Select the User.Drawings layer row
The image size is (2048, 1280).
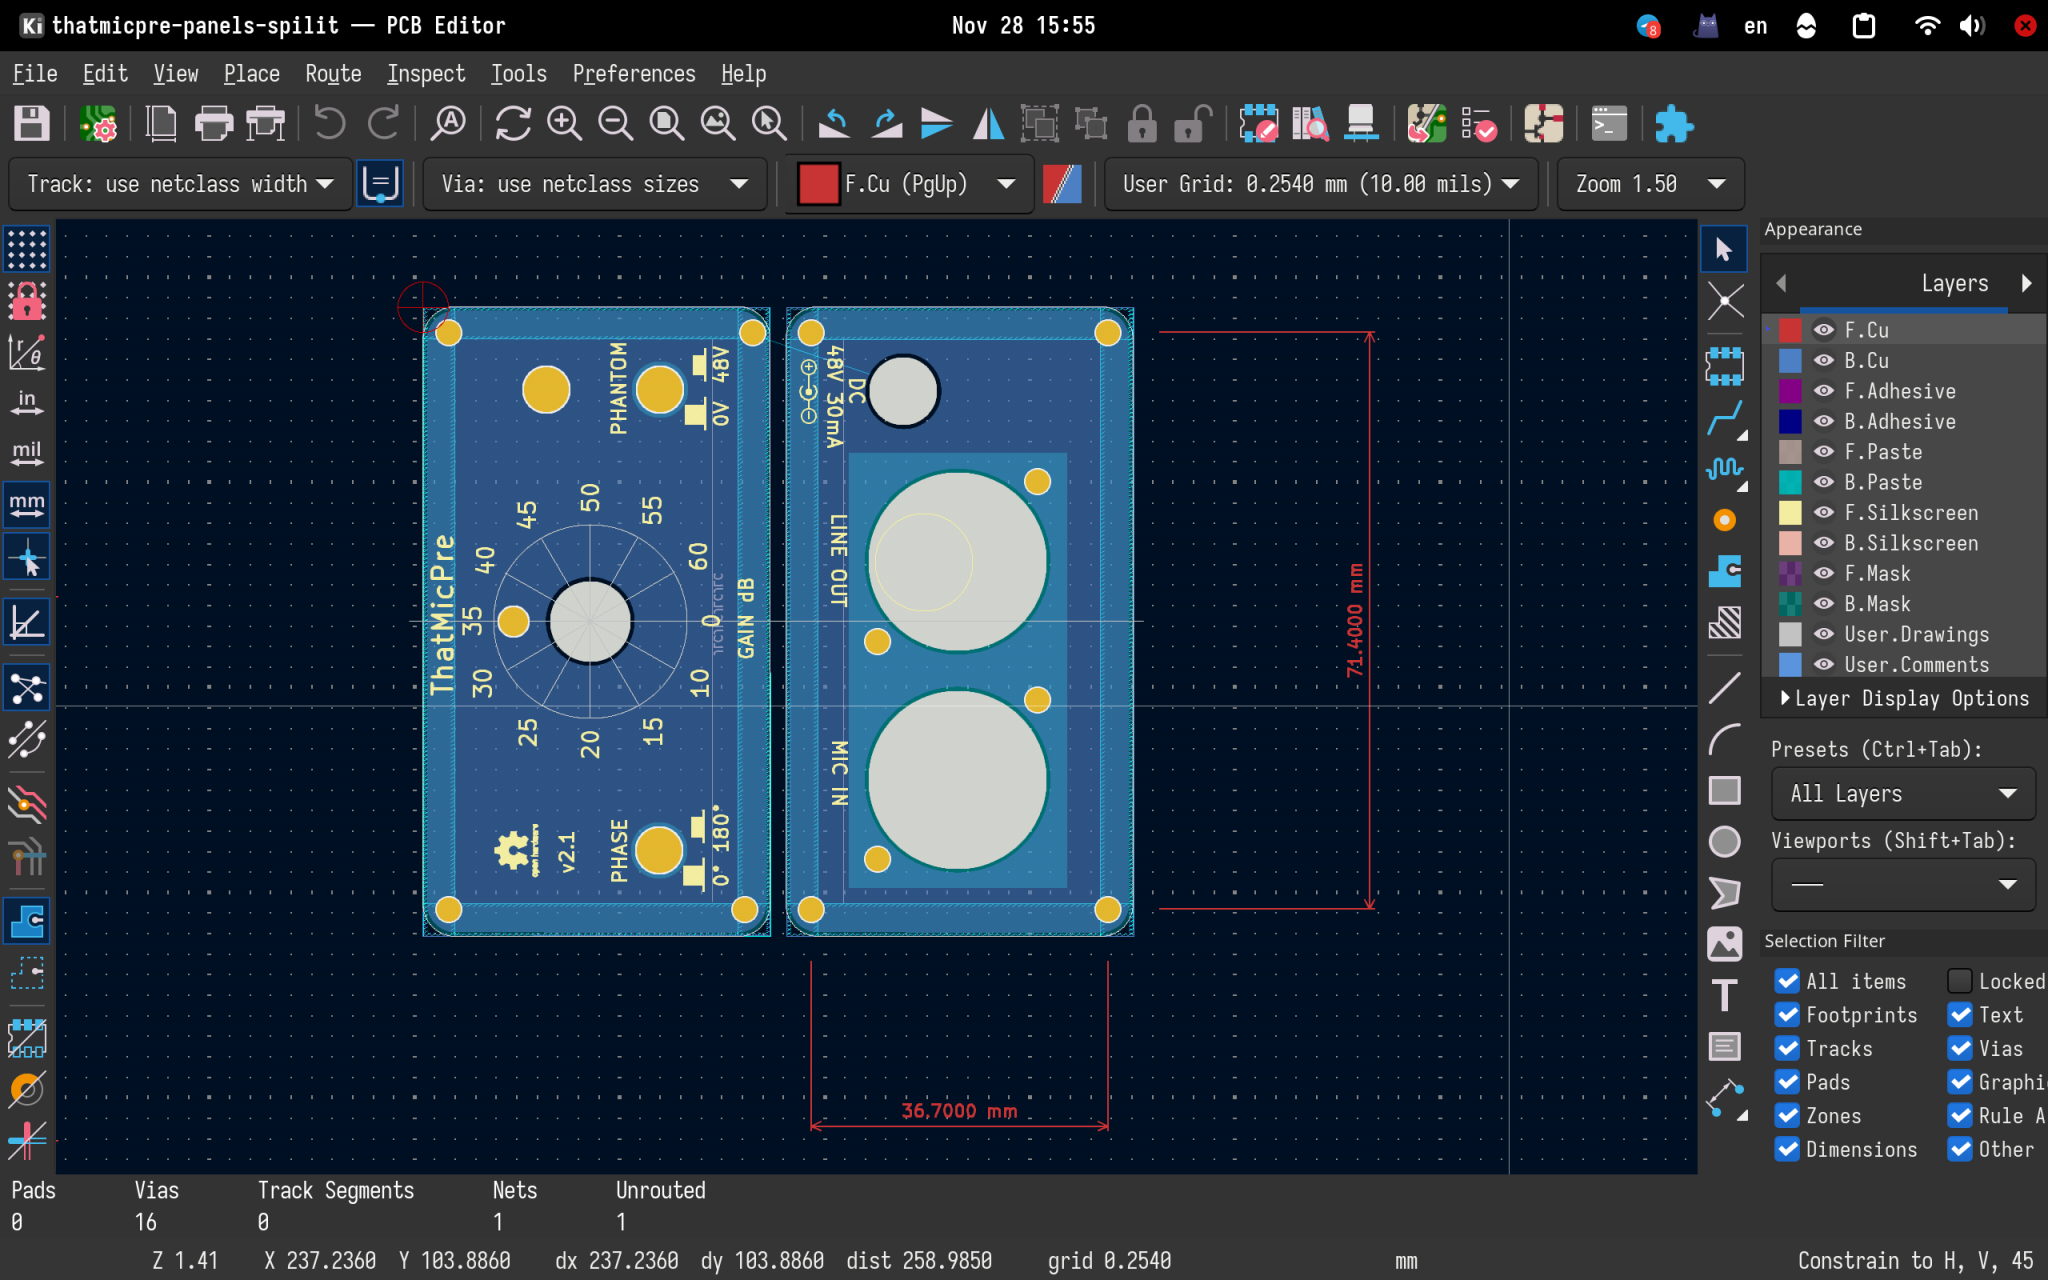[1904, 634]
